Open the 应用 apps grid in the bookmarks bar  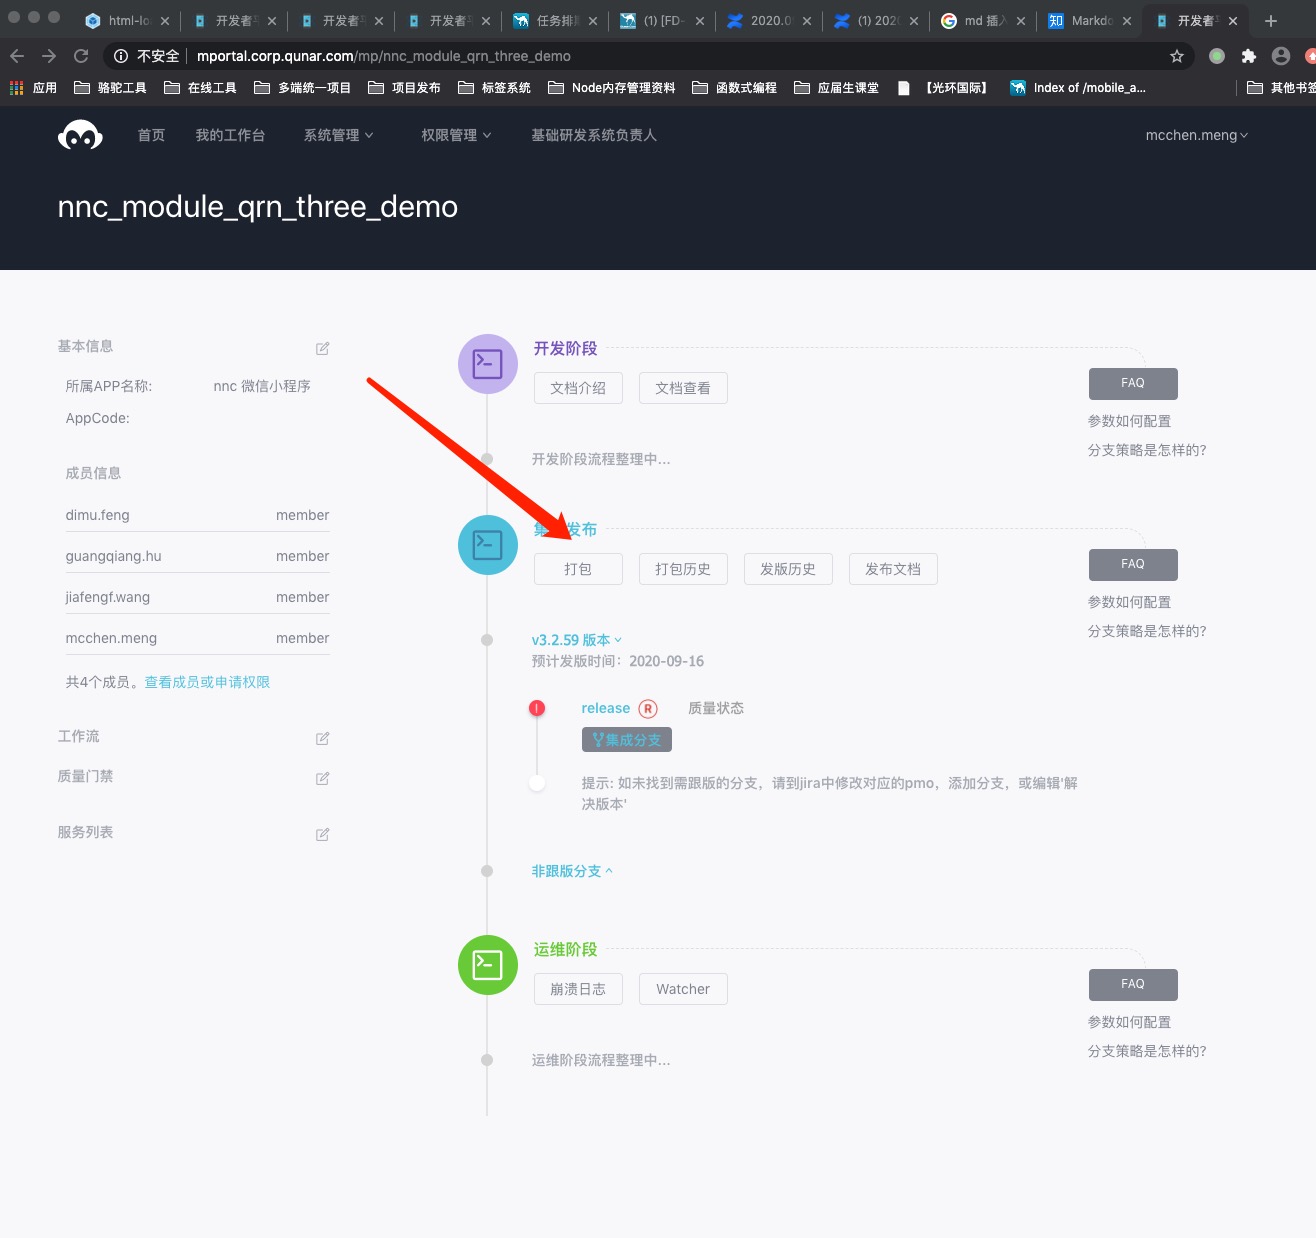[x=33, y=88]
